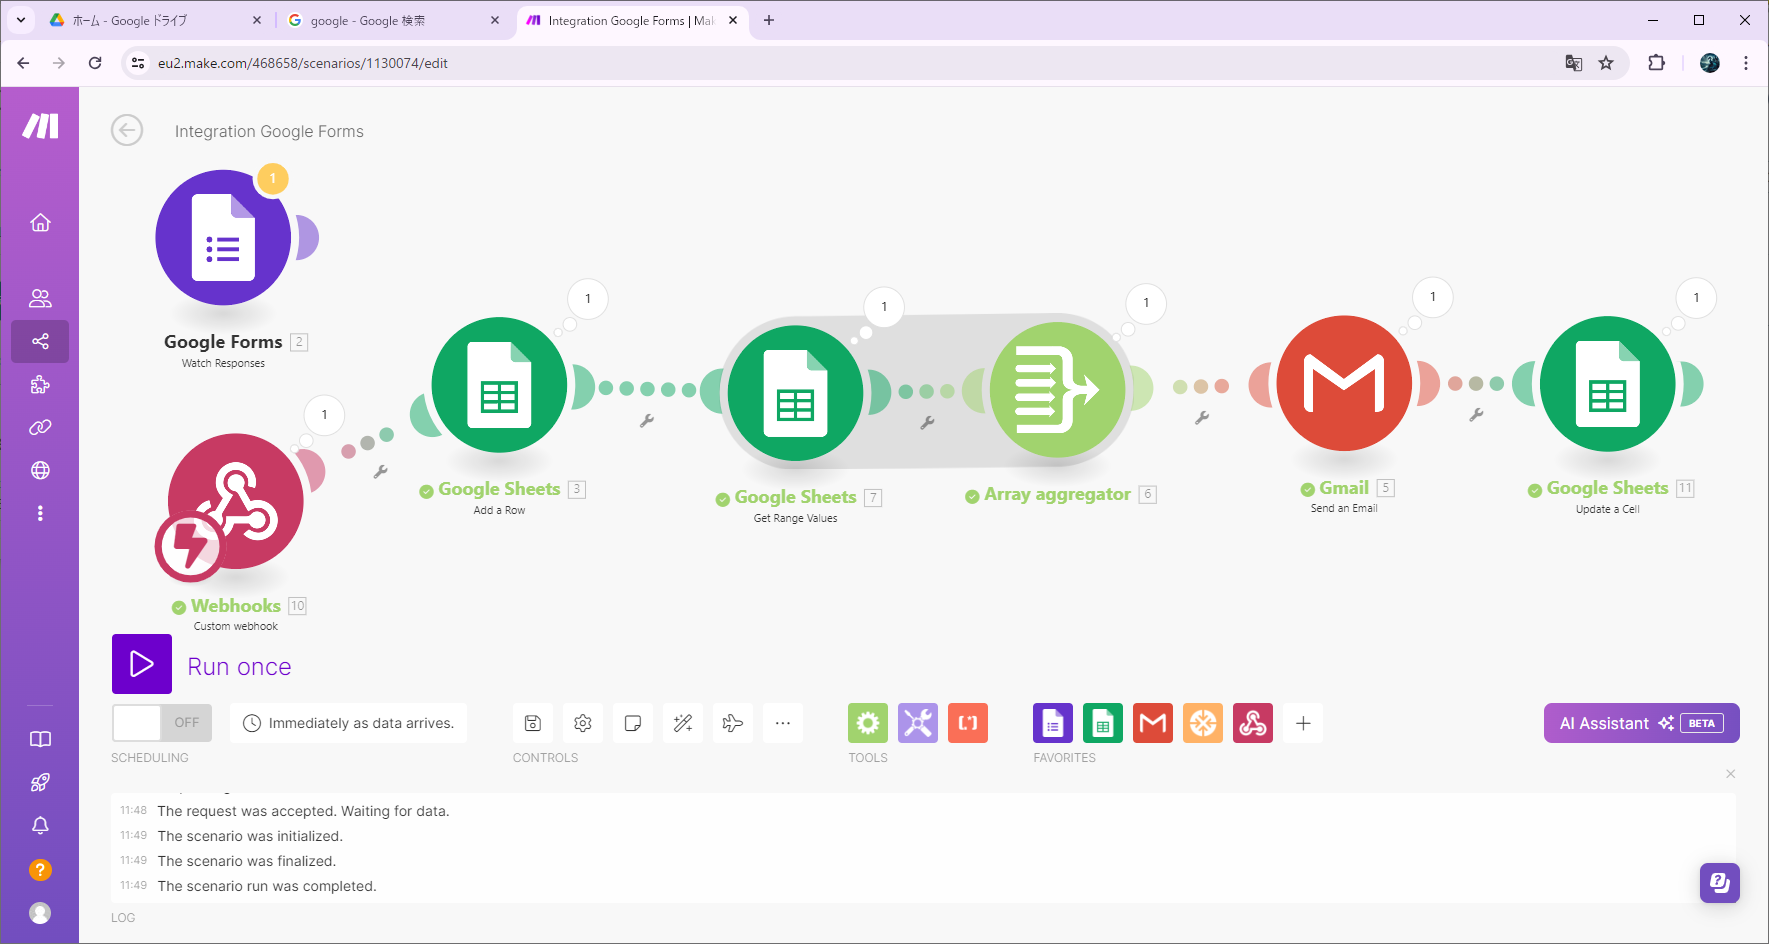Viewport: 1769px width, 944px height.
Task: Open the AI Assistant beta button
Action: (x=1641, y=723)
